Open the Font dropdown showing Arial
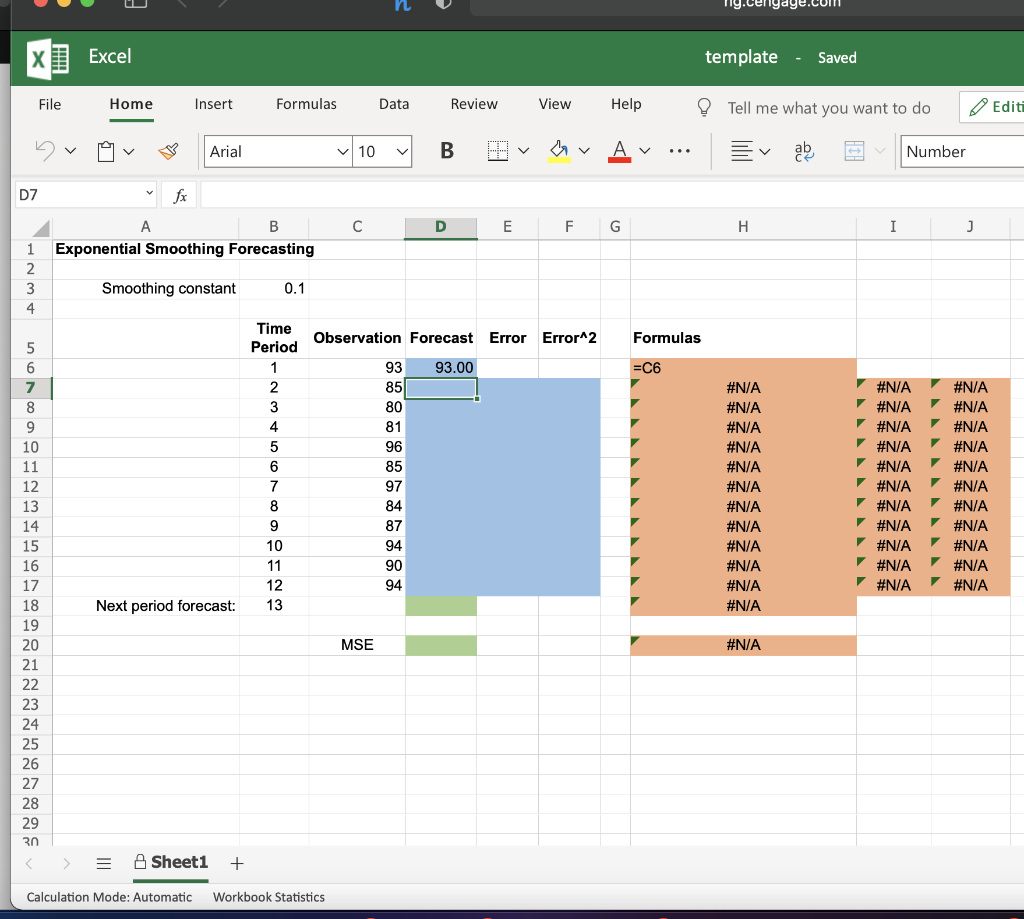This screenshot has width=1024, height=919. 276,152
